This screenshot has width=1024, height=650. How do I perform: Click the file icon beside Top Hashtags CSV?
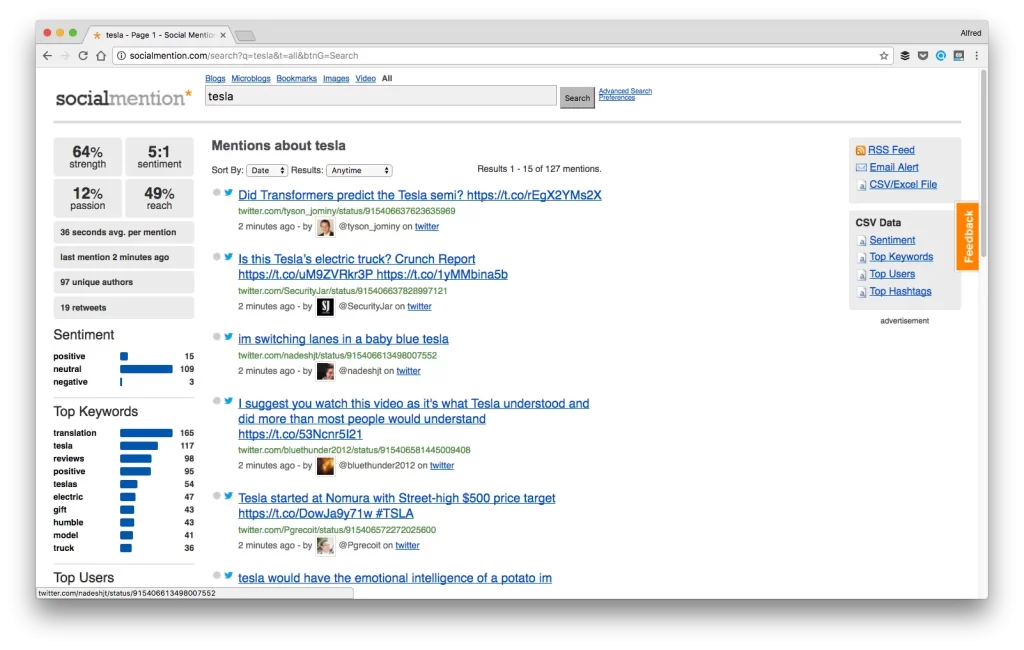[x=861, y=291]
